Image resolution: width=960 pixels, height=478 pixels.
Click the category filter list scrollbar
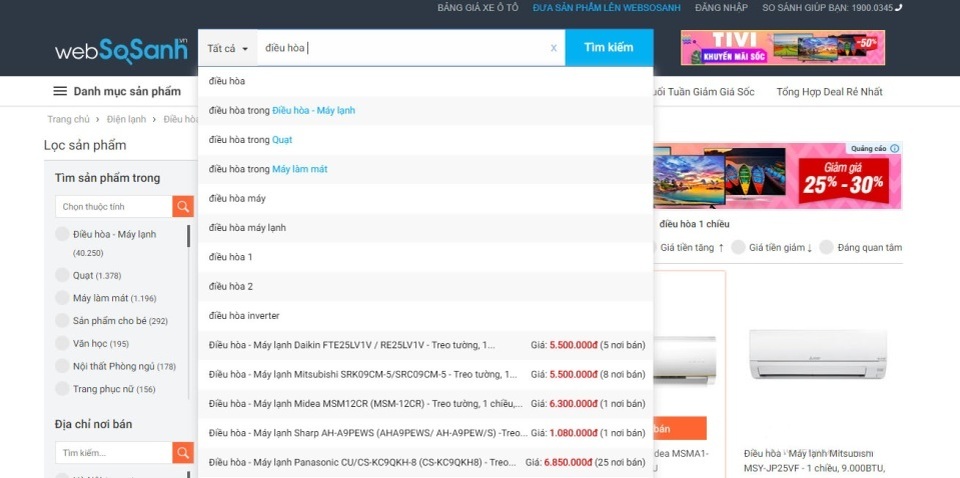pyautogui.click(x=189, y=236)
